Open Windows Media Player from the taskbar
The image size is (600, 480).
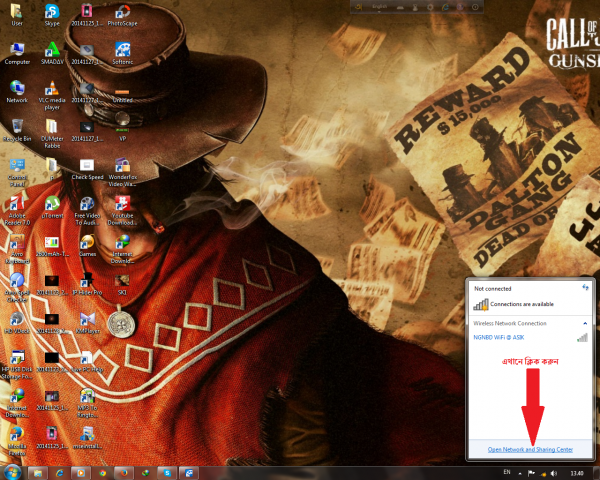81,473
